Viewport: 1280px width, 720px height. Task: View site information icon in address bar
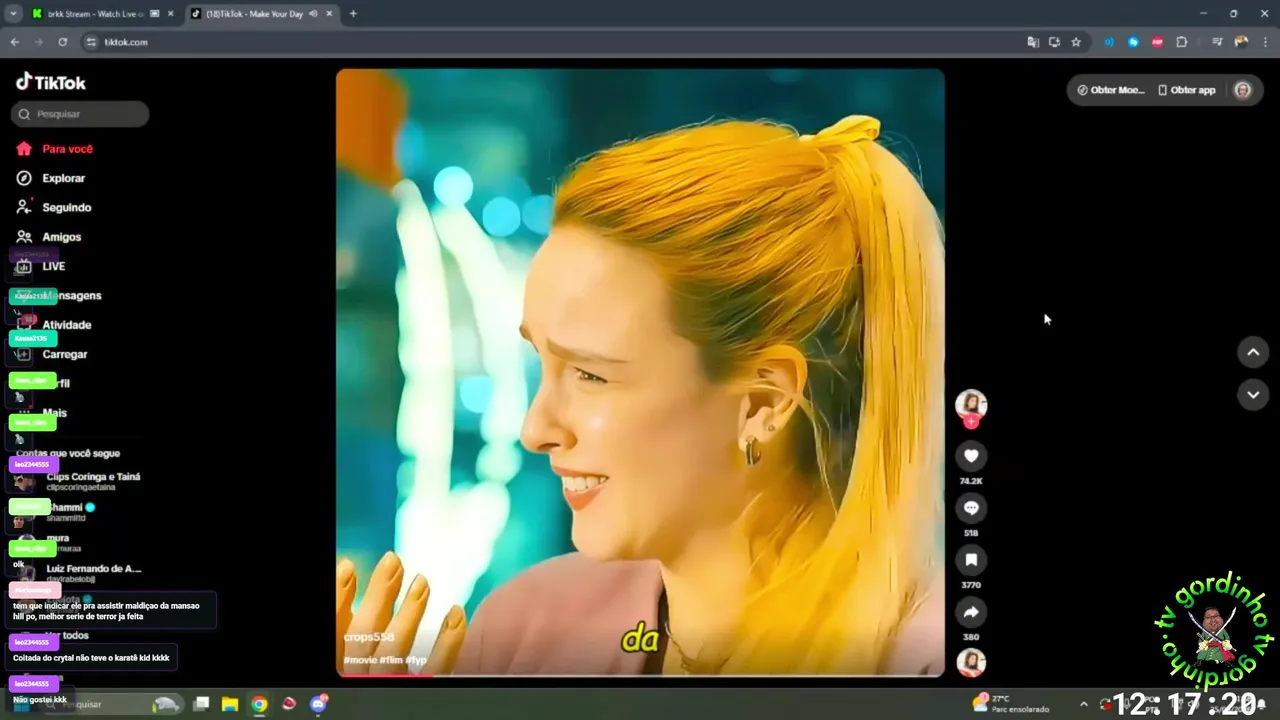tap(91, 42)
